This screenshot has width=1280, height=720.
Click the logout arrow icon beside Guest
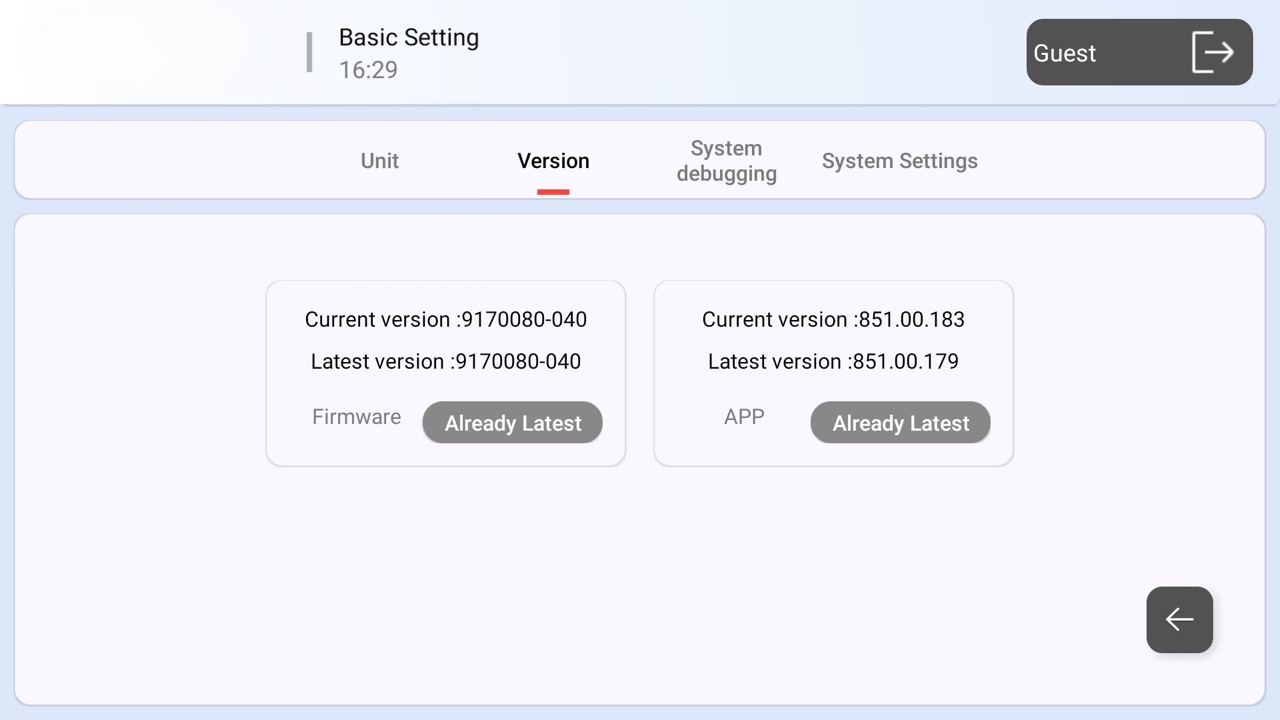click(x=1213, y=52)
